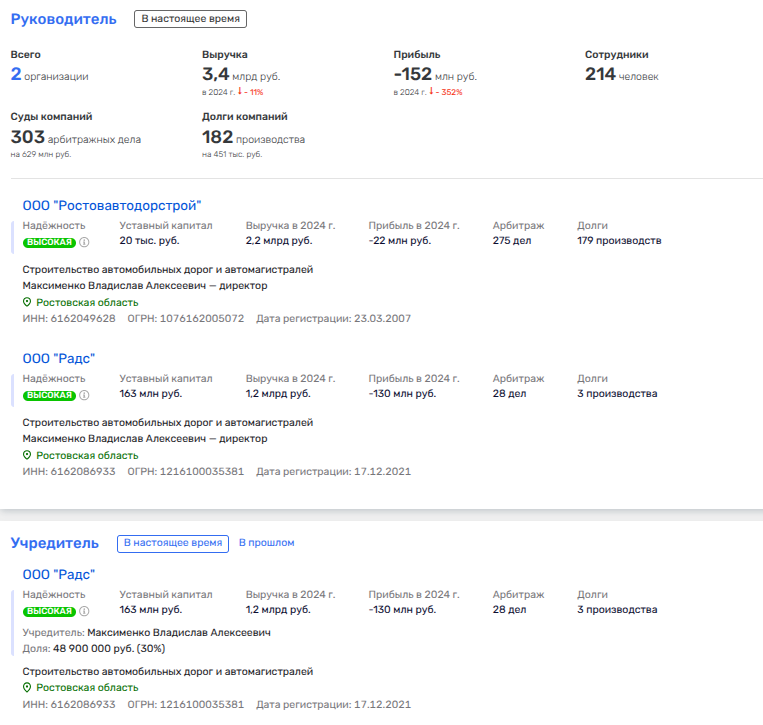The height and width of the screenshot is (725, 763).
Task: Select 'В настоящее время' filter next to Учредитель
Action: pos(172,543)
